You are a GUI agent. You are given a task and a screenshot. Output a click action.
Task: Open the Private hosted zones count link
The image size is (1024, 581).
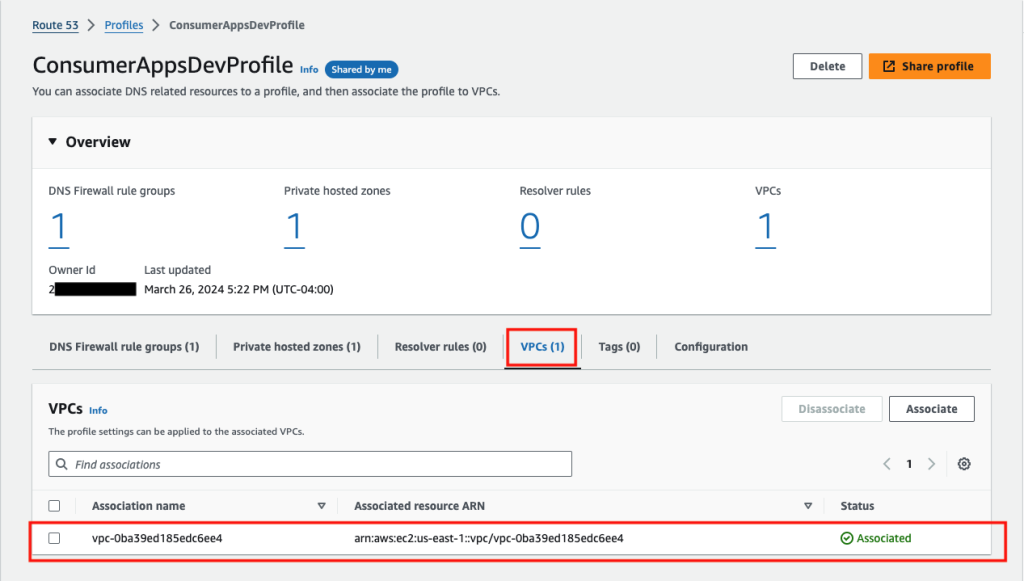(x=294, y=228)
